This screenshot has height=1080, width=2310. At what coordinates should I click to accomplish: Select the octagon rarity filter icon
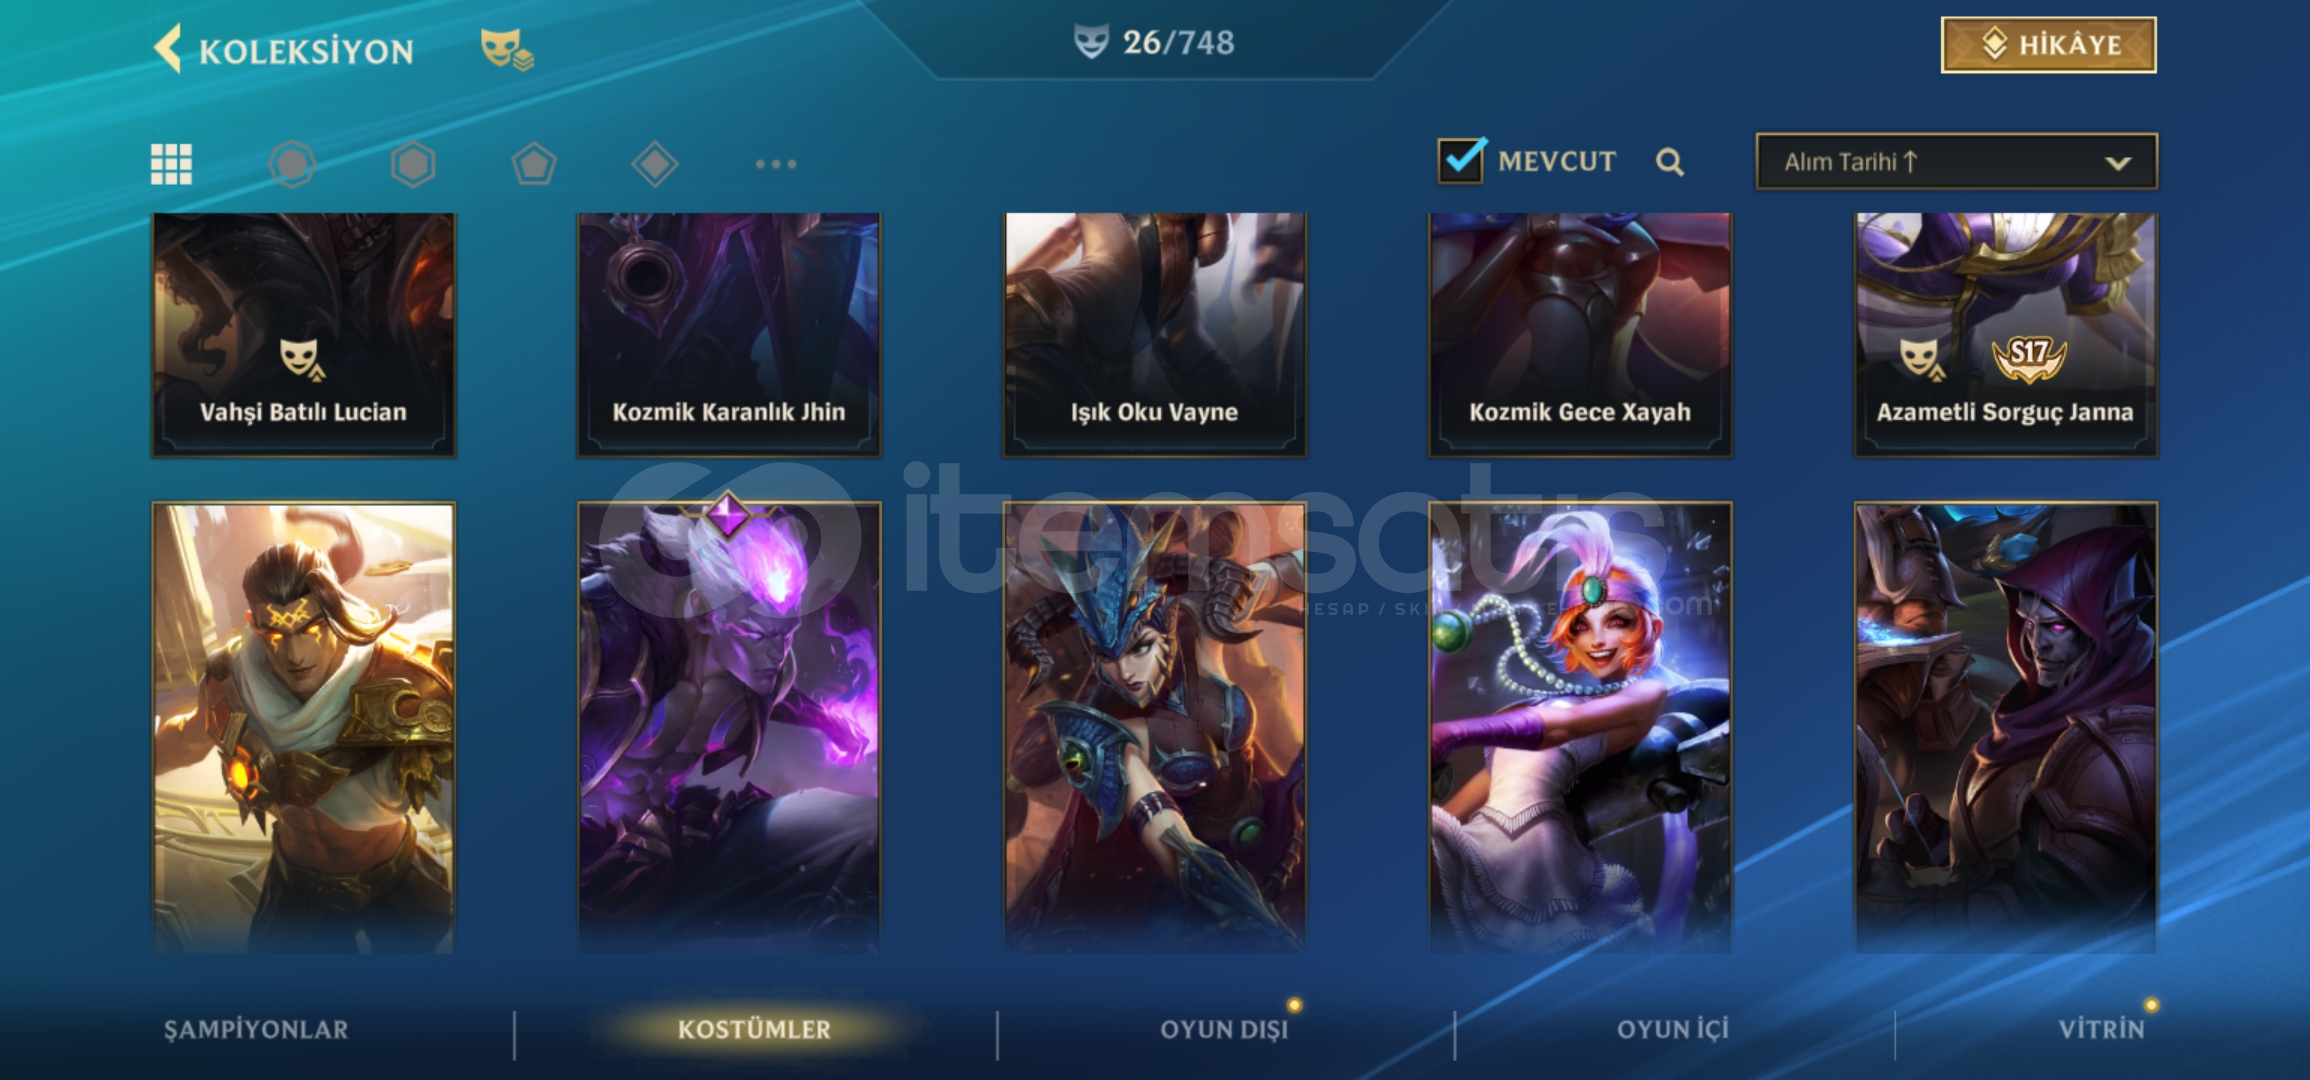292,164
